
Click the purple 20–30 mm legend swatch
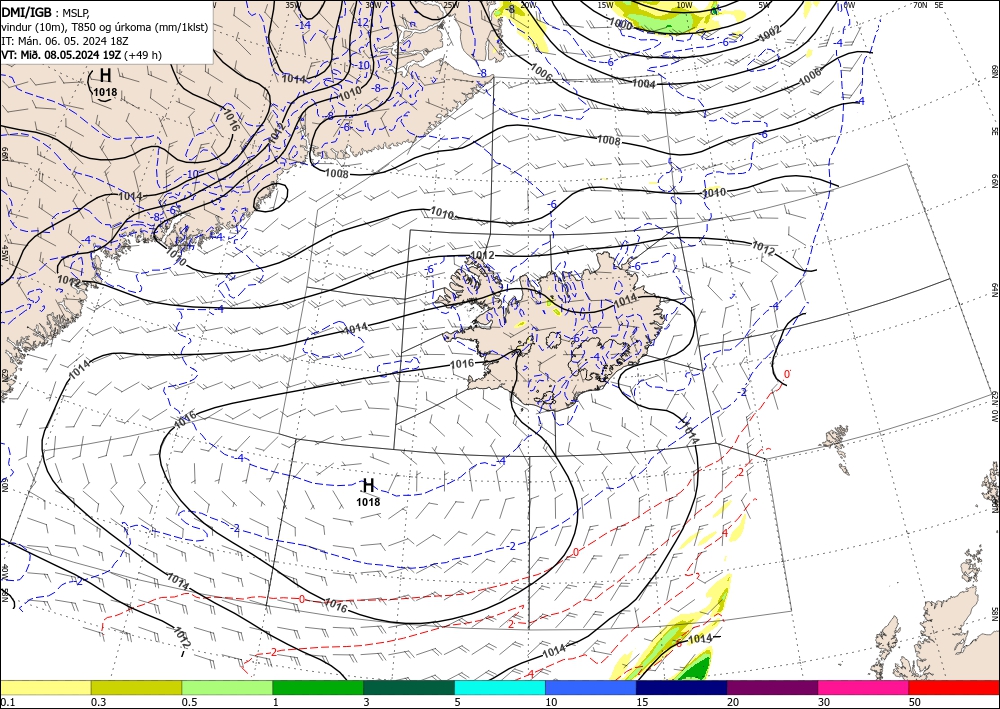772,687
